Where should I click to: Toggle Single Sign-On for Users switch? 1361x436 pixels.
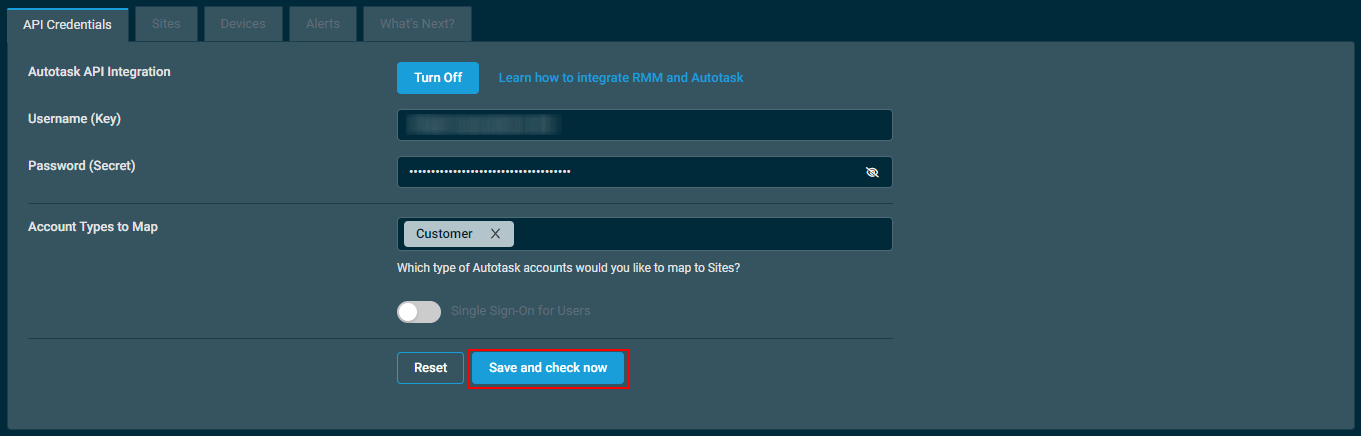click(419, 311)
